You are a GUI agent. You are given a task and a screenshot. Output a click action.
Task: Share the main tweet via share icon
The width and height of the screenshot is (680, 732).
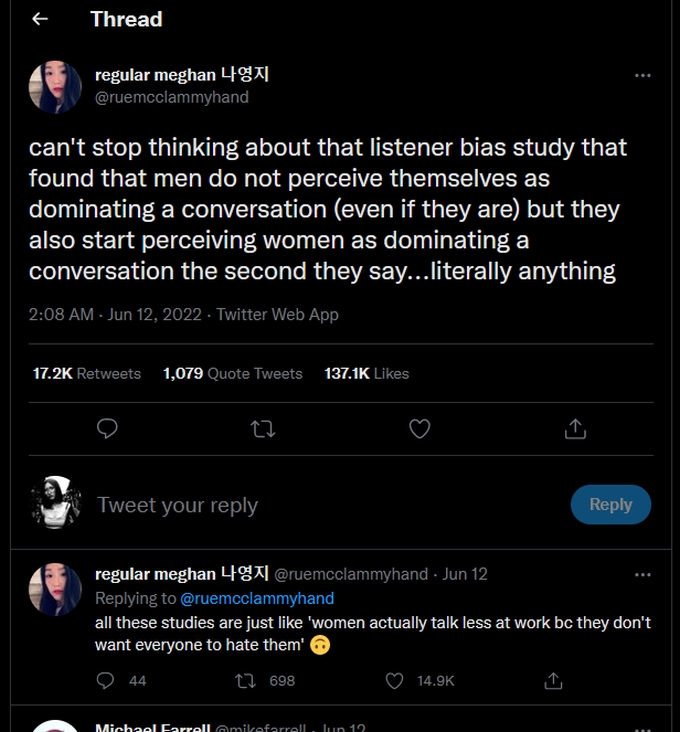pyautogui.click(x=575, y=429)
